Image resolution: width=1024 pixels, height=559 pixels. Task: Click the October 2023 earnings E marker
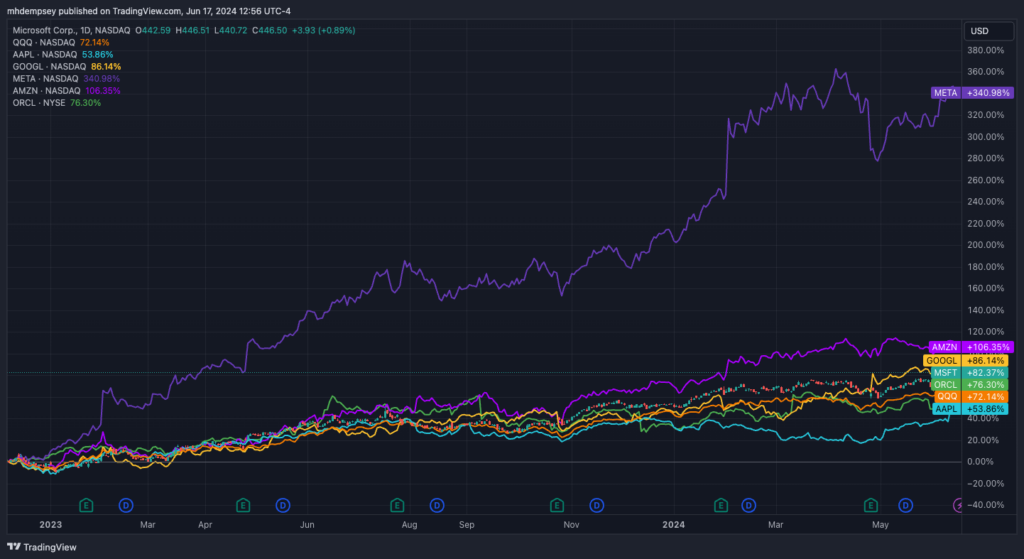pos(556,505)
